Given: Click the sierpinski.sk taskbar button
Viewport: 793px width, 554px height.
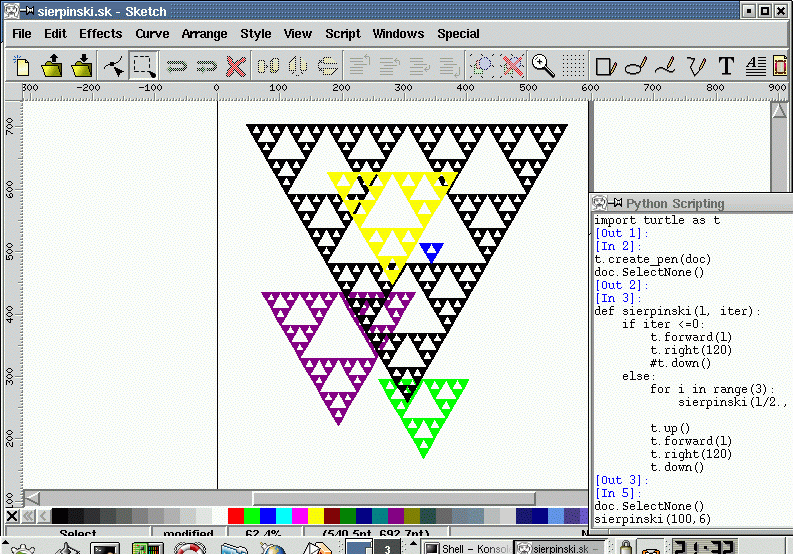Looking at the screenshot, I should pos(555,548).
